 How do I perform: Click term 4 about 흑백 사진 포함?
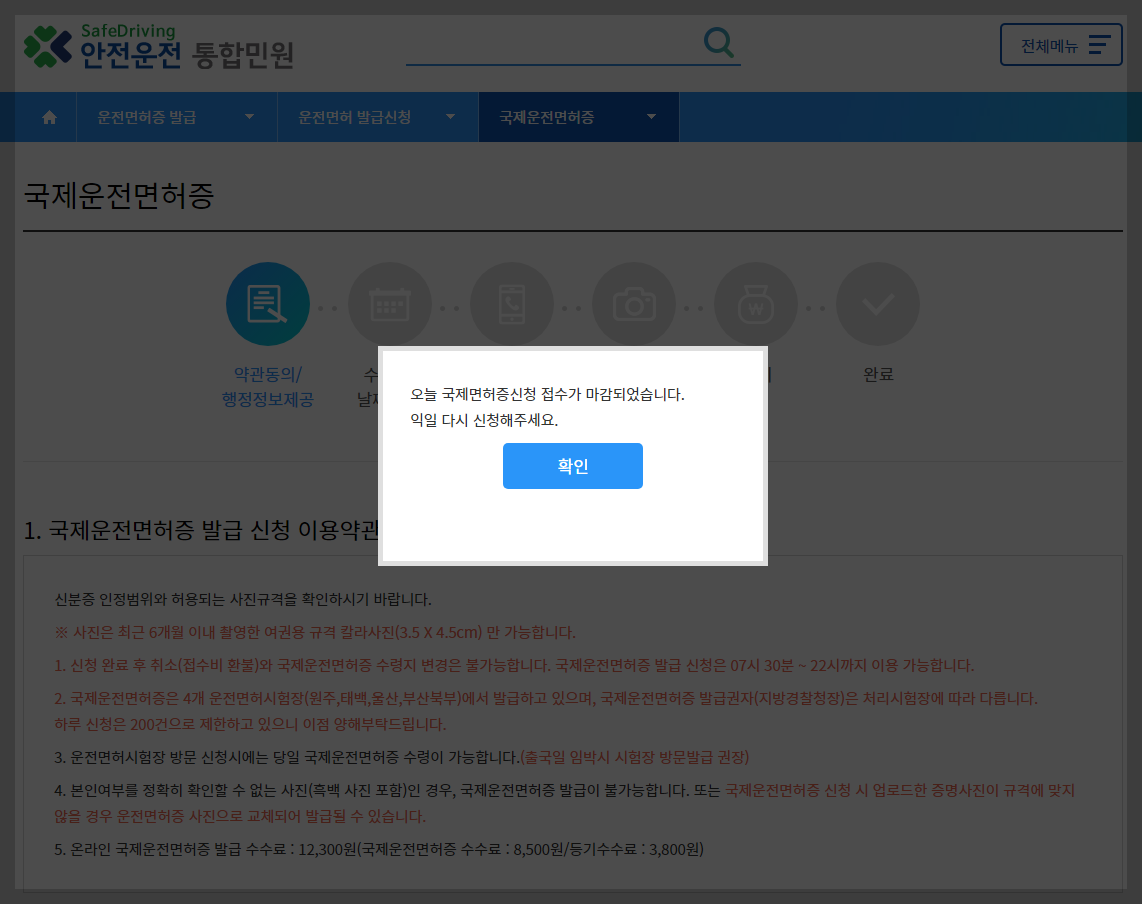point(564,803)
